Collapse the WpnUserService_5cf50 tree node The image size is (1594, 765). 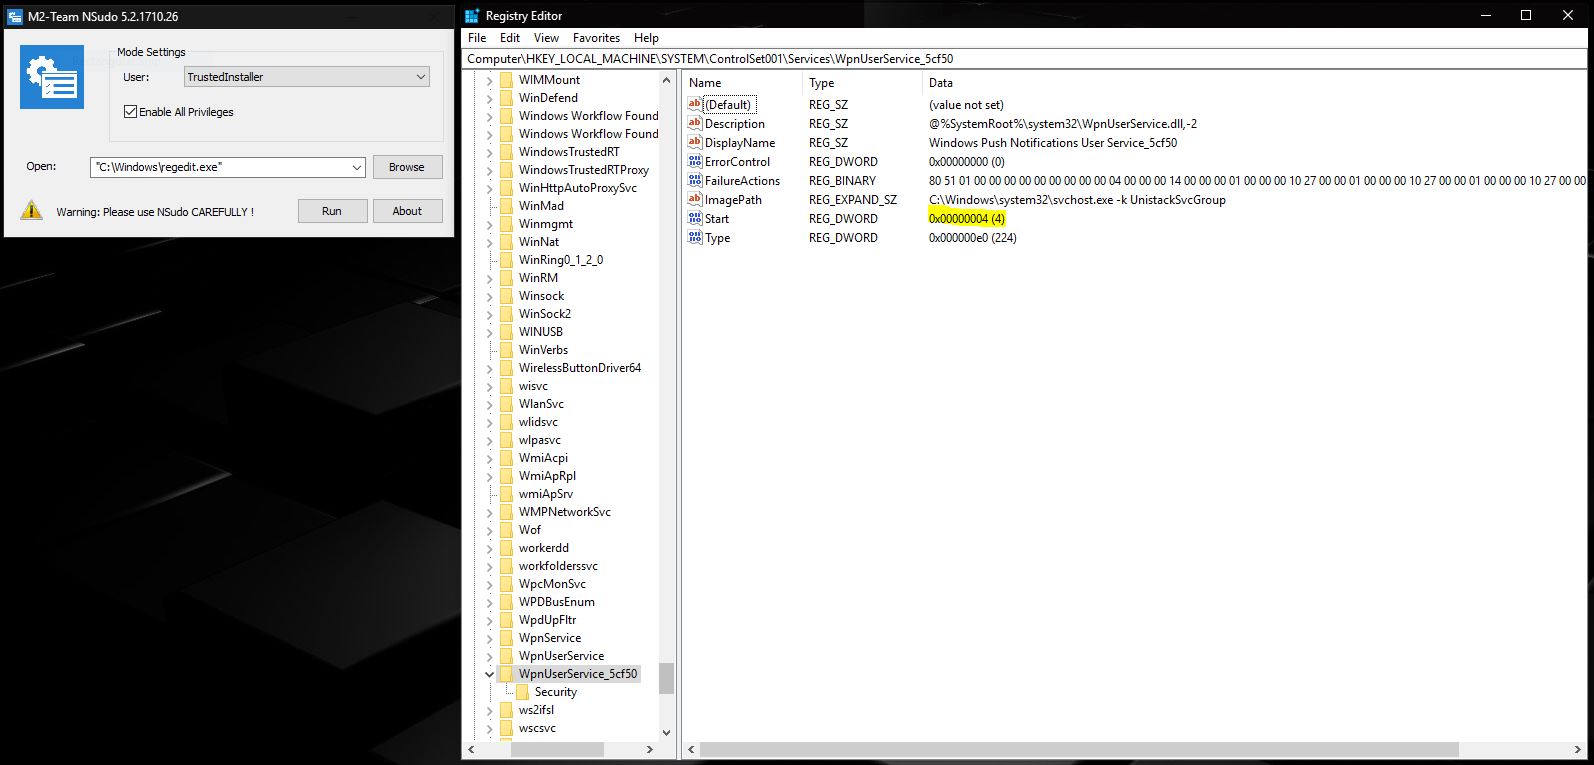[x=489, y=674]
